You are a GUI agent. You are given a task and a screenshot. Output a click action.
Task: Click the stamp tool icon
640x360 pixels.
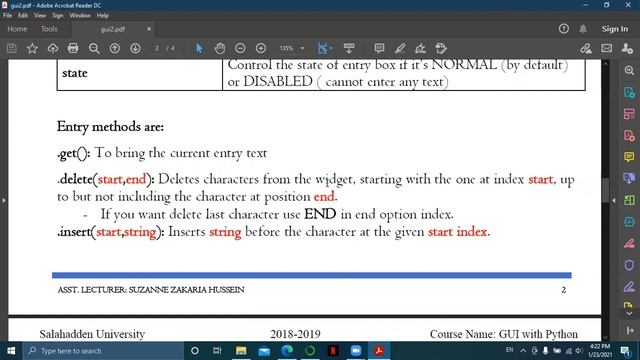(441, 48)
